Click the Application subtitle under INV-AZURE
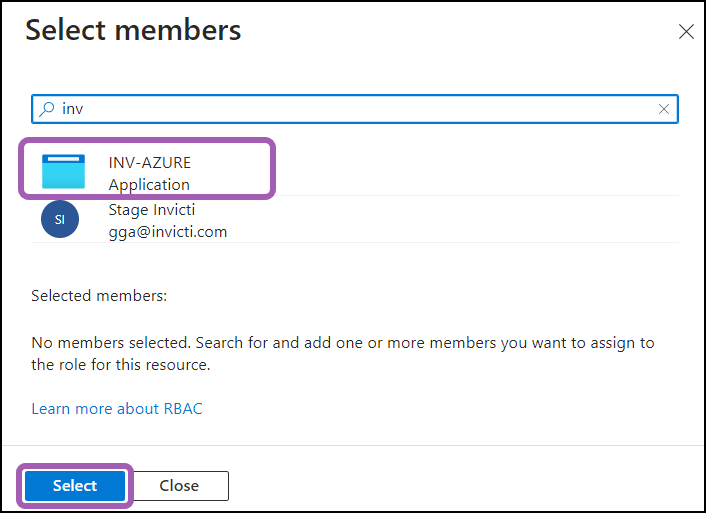Viewport: 706px width, 513px height. (x=149, y=185)
